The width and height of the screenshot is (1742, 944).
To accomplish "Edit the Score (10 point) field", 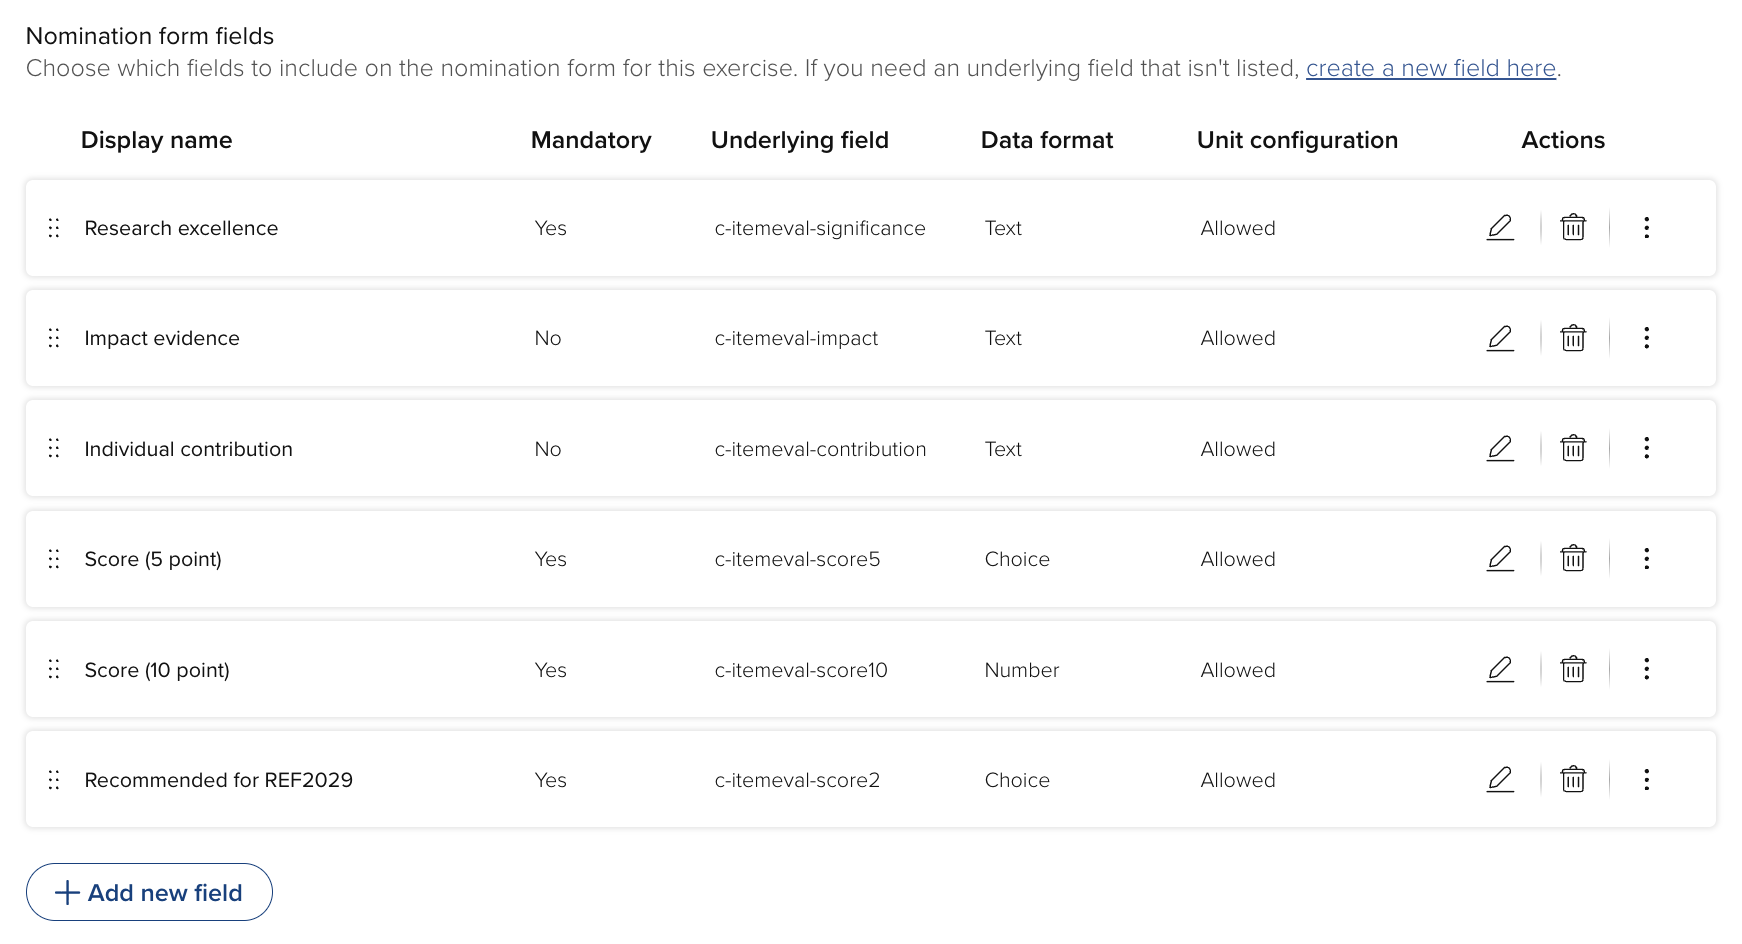I will (x=1500, y=670).
